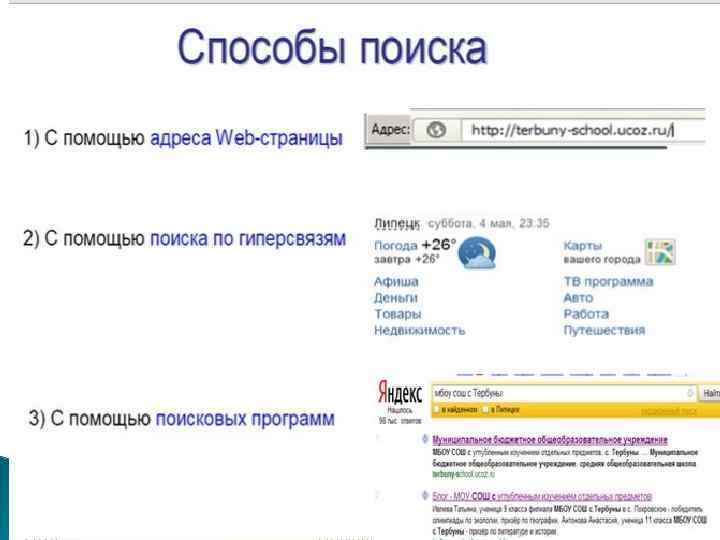Screen dimensions: 720x540
Task: Click the clear icon inside Yandex search field
Action: [690, 393]
